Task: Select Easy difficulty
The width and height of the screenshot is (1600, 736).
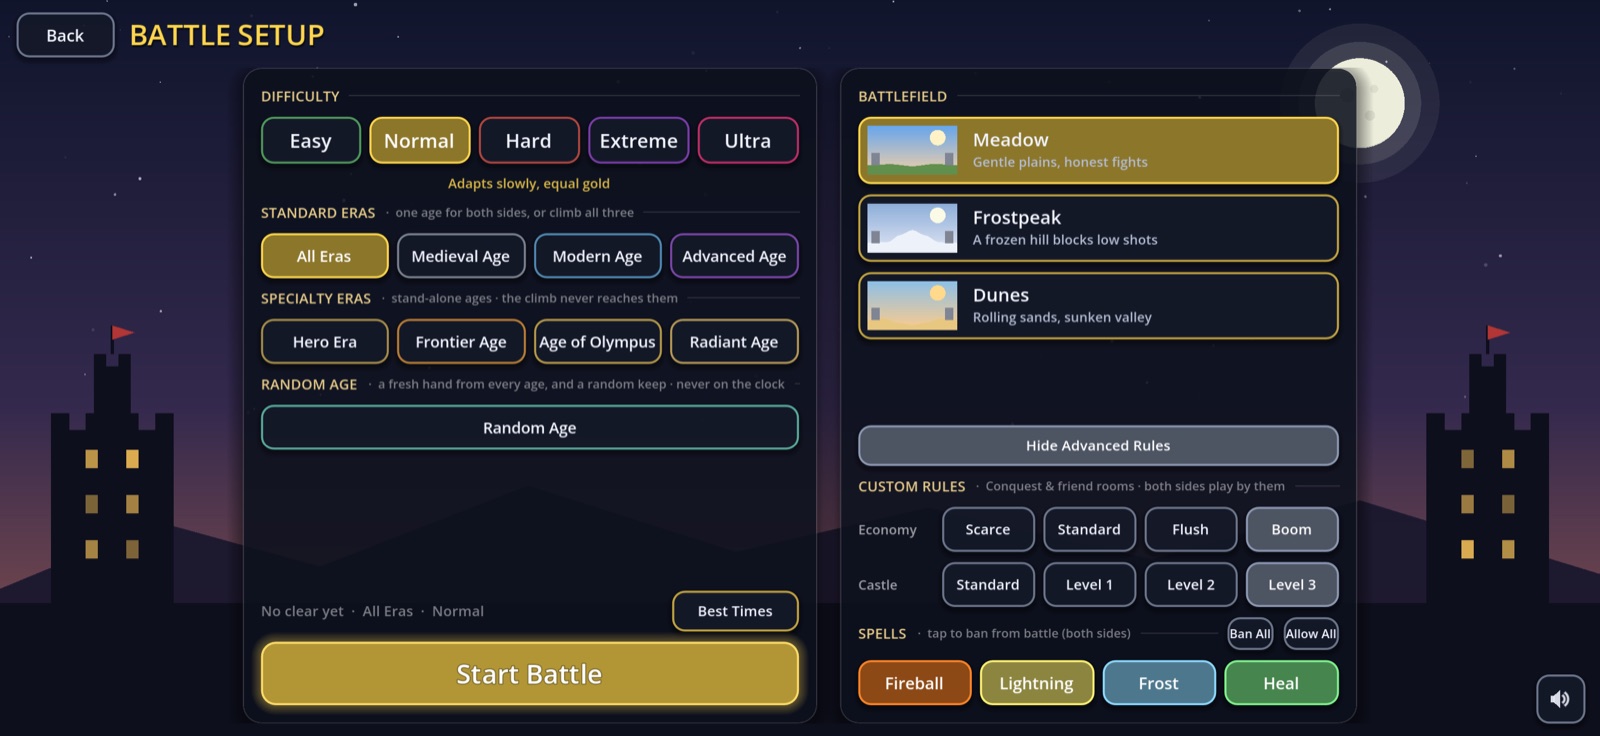Action: [311, 141]
